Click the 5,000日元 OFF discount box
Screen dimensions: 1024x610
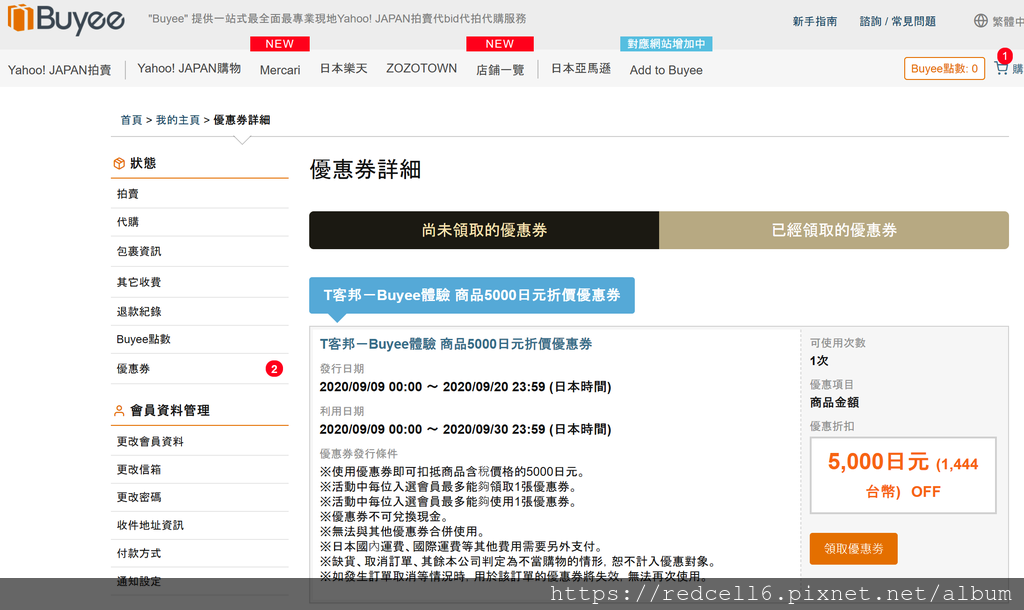tap(903, 475)
